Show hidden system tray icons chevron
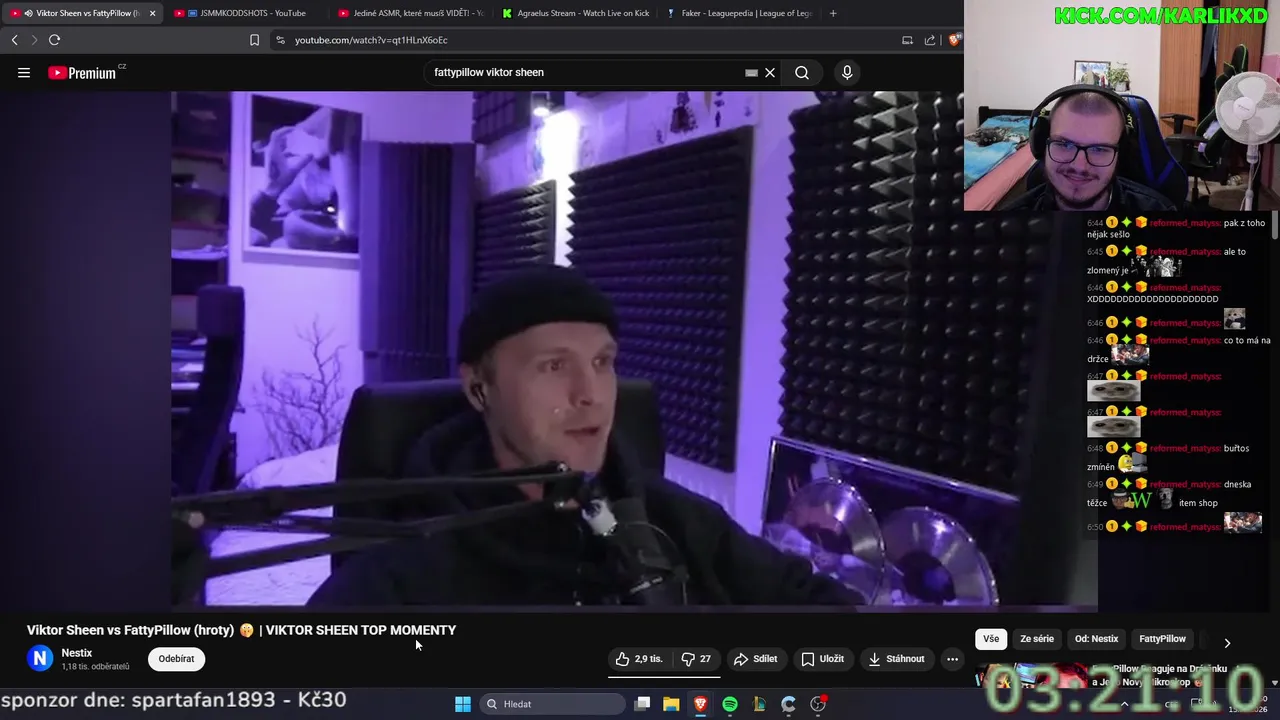The image size is (1280, 720). 1124,704
